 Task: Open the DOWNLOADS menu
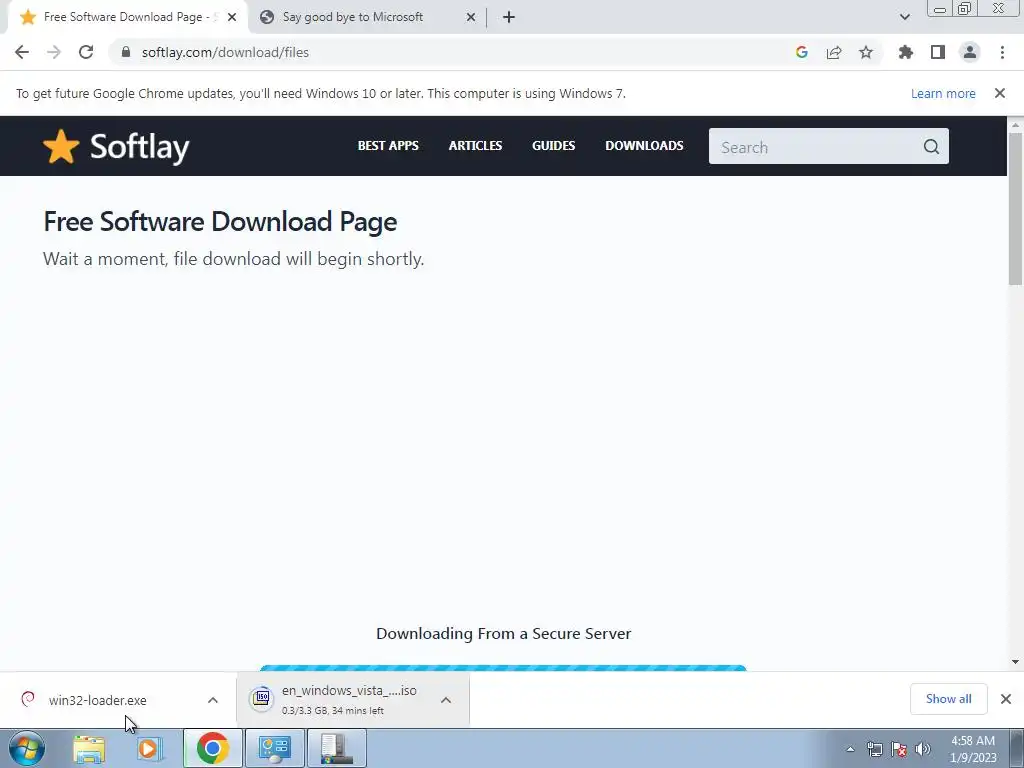[644, 146]
